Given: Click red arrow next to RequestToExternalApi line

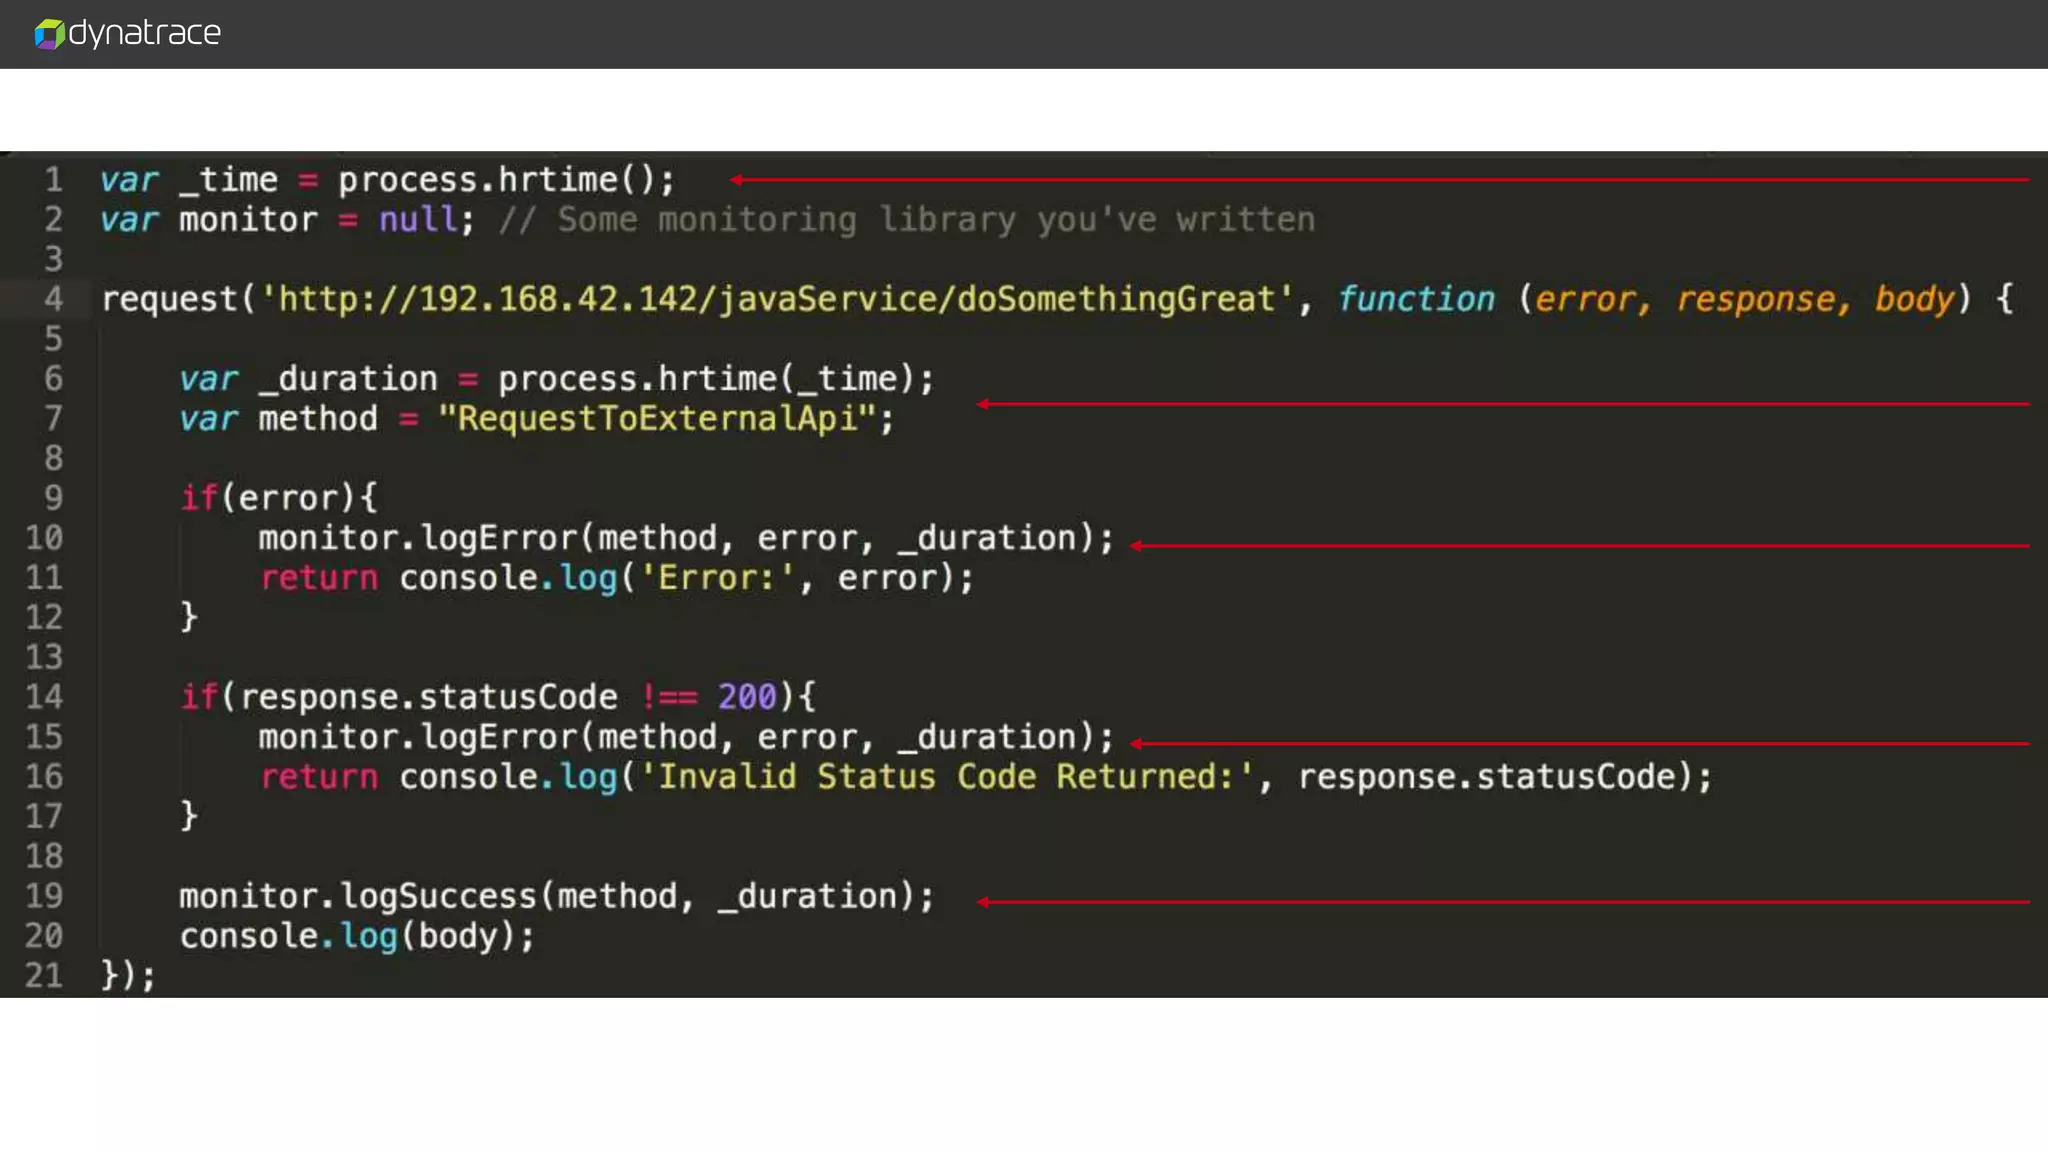Looking at the screenshot, I should point(1502,404).
